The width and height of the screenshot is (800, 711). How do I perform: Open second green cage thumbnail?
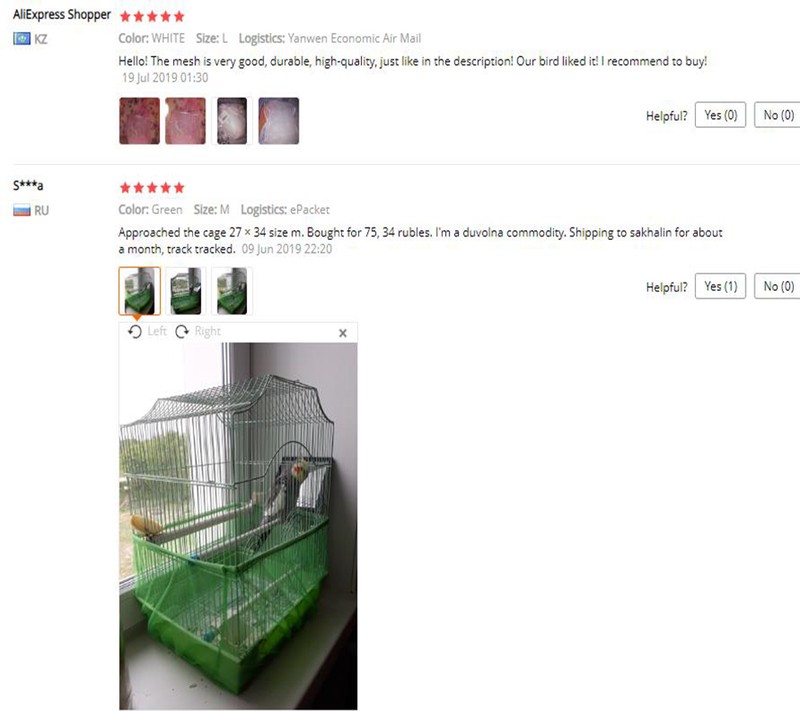[186, 291]
